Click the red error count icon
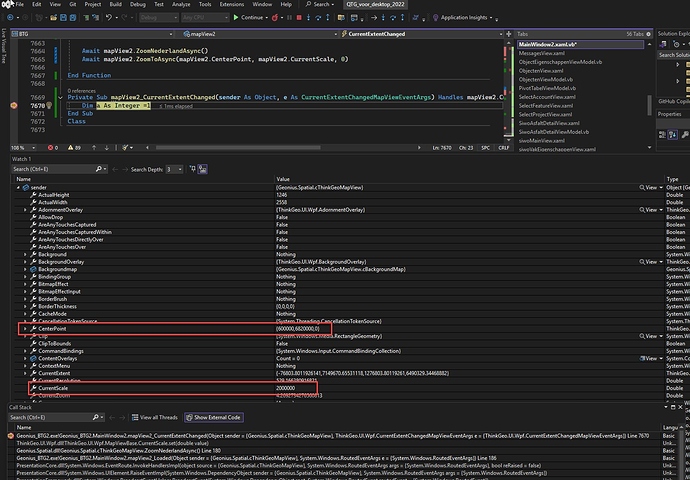This screenshot has width=690, height=480. point(50,148)
